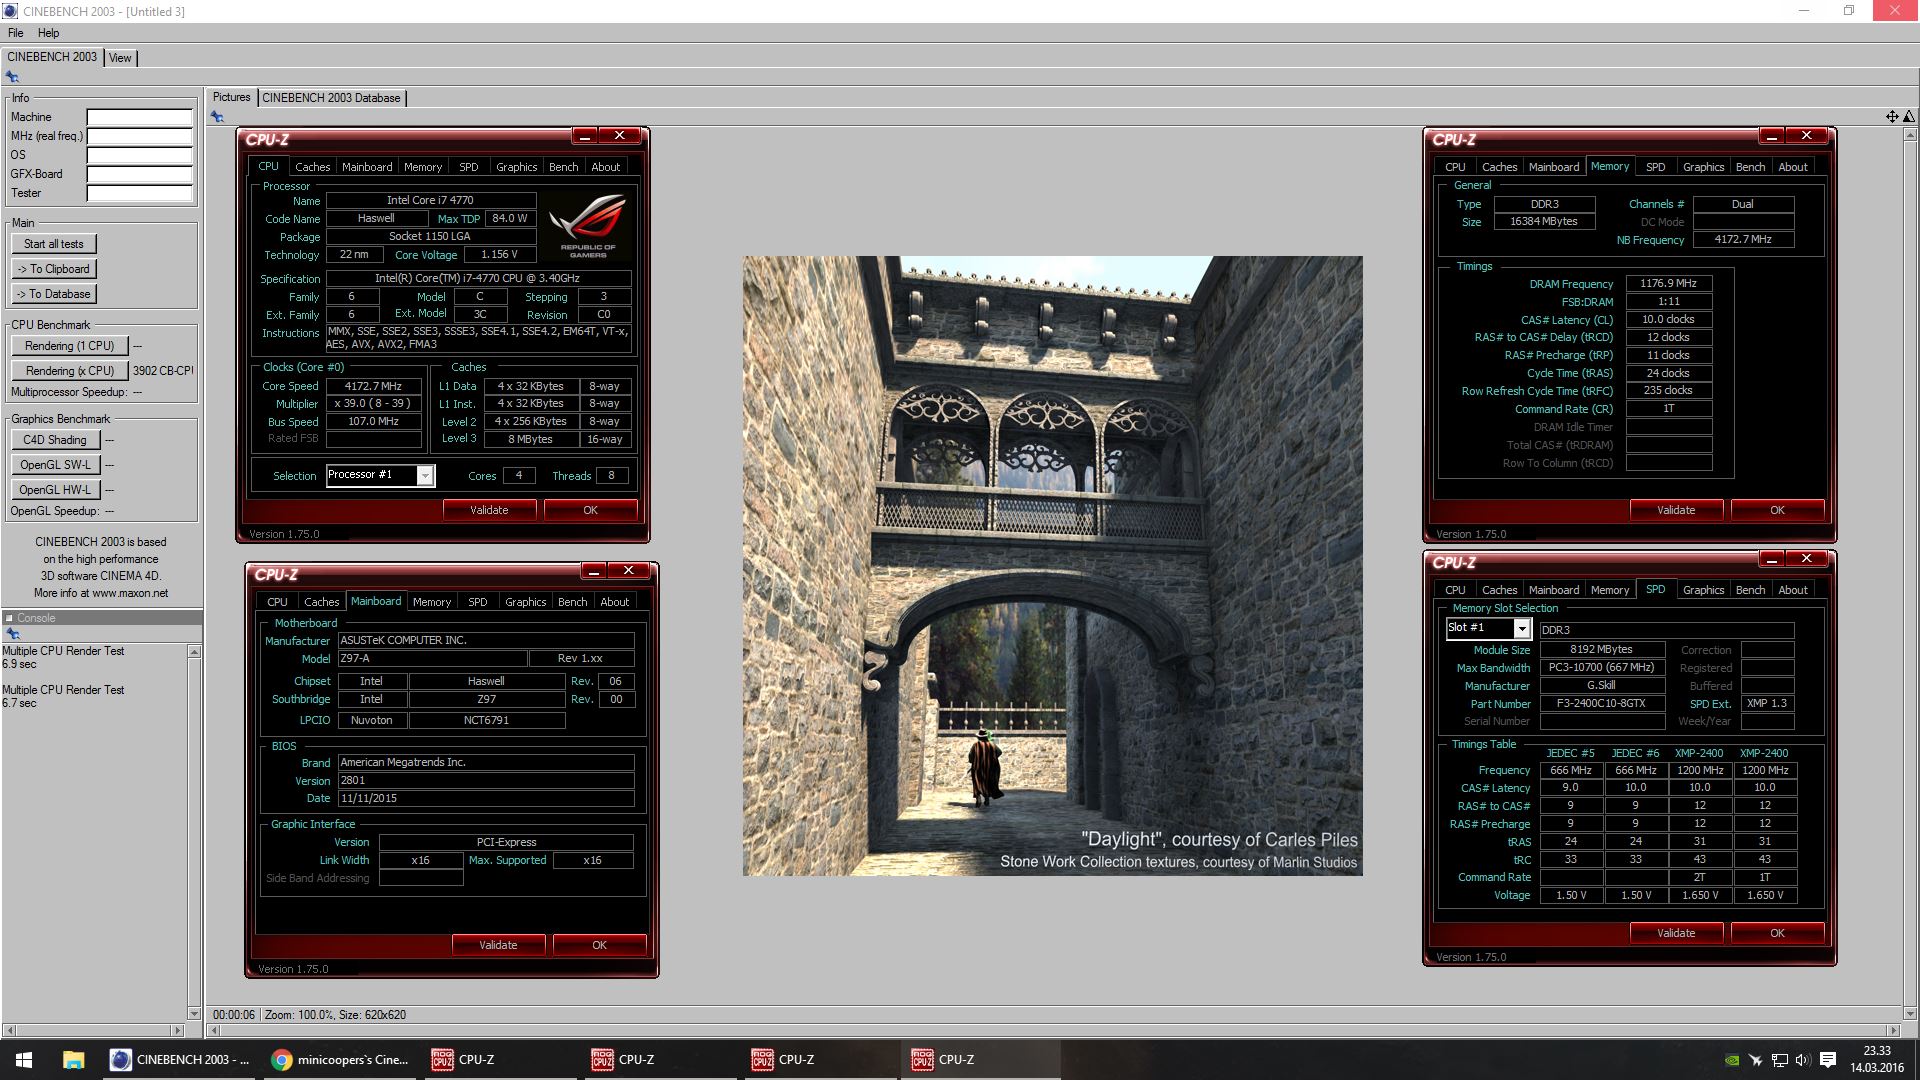
Task: Select the CINEBENCH 2003 taskbar button
Action: [x=181, y=1060]
